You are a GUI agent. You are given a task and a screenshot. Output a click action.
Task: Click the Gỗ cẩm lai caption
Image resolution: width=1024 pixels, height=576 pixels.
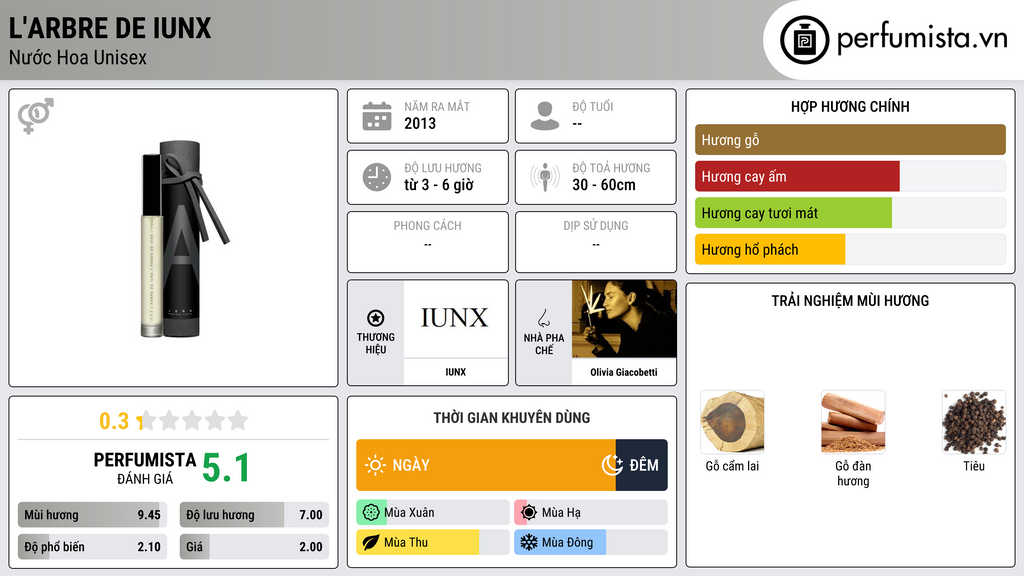(x=732, y=466)
